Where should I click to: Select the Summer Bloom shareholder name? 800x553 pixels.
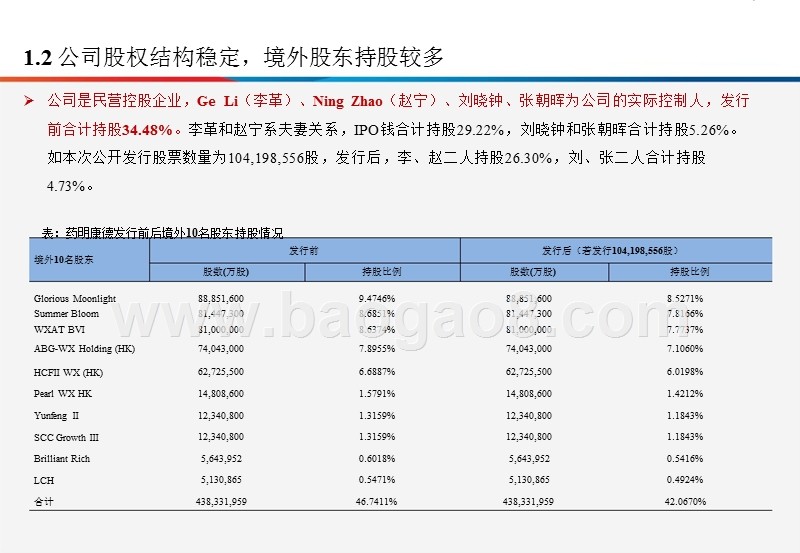point(66,313)
